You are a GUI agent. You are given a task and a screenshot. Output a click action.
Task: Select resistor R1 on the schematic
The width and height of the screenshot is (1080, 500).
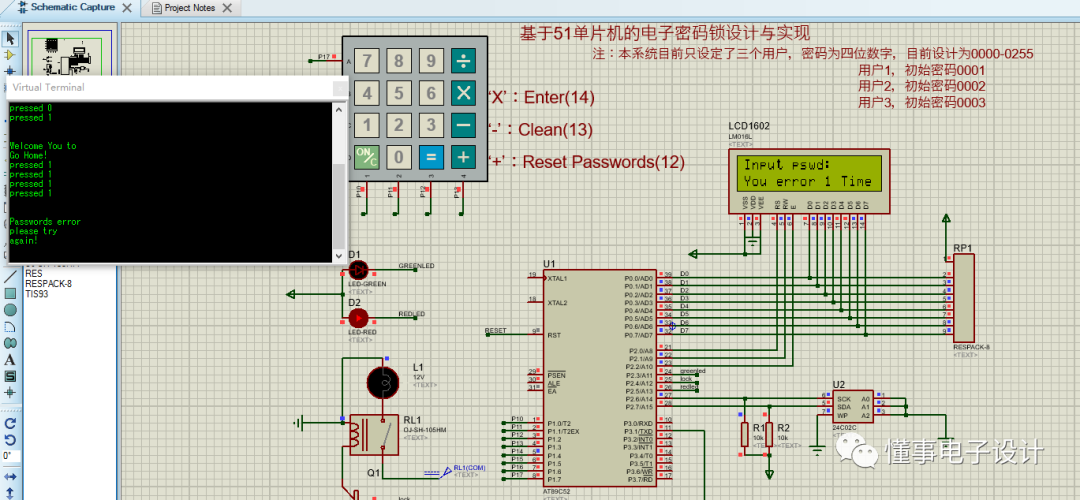(x=745, y=435)
